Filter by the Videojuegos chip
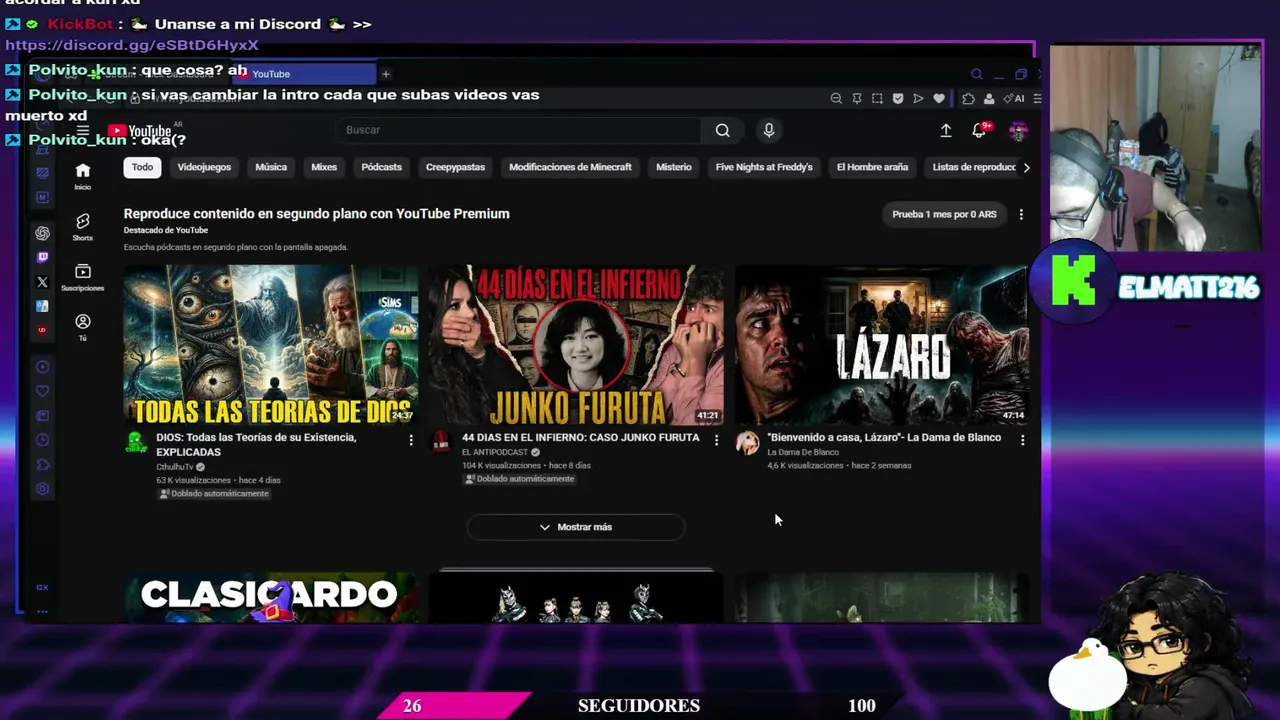The image size is (1280, 720). tap(204, 167)
